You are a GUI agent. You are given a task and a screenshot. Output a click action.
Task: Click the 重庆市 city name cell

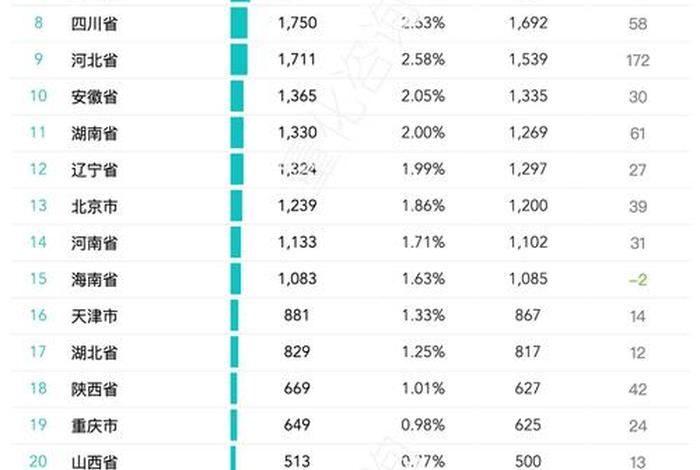[96, 426]
